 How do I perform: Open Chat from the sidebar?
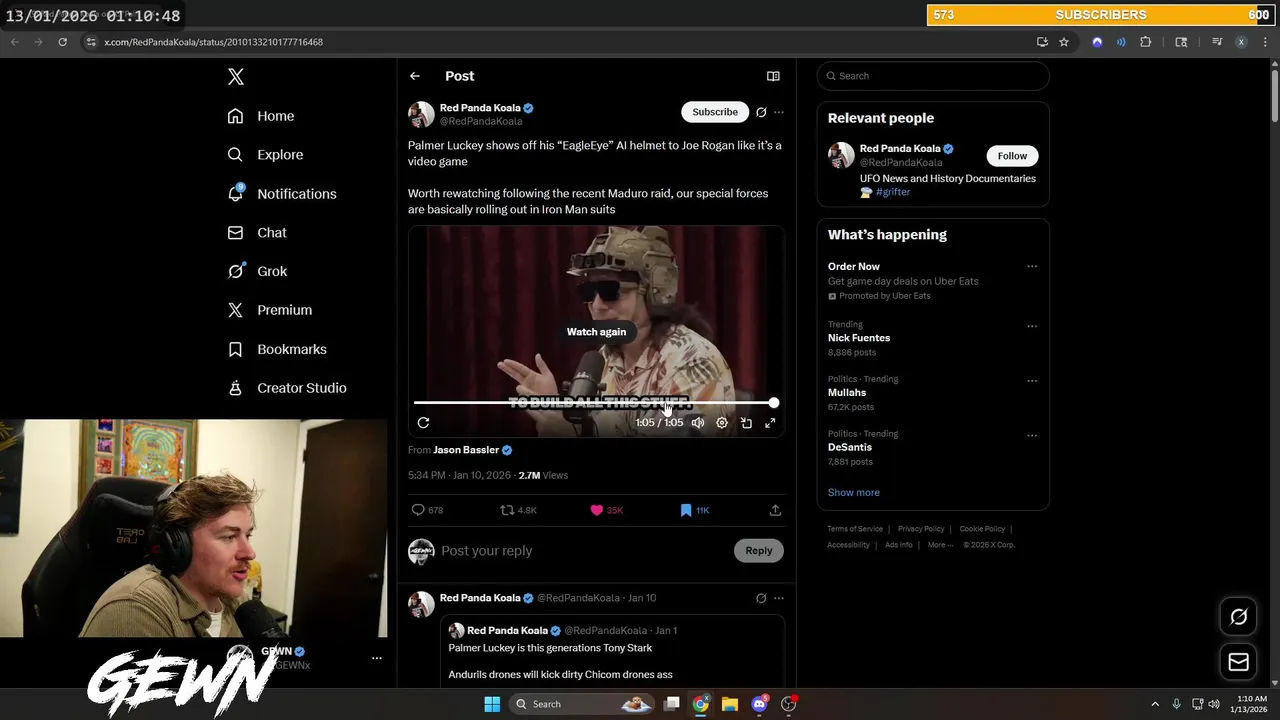pyautogui.click(x=257, y=232)
